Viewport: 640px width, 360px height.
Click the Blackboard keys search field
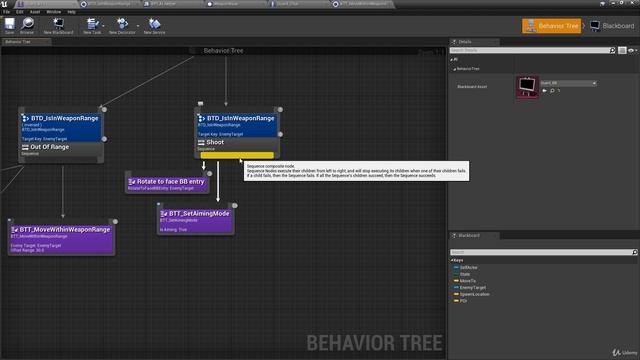541,252
